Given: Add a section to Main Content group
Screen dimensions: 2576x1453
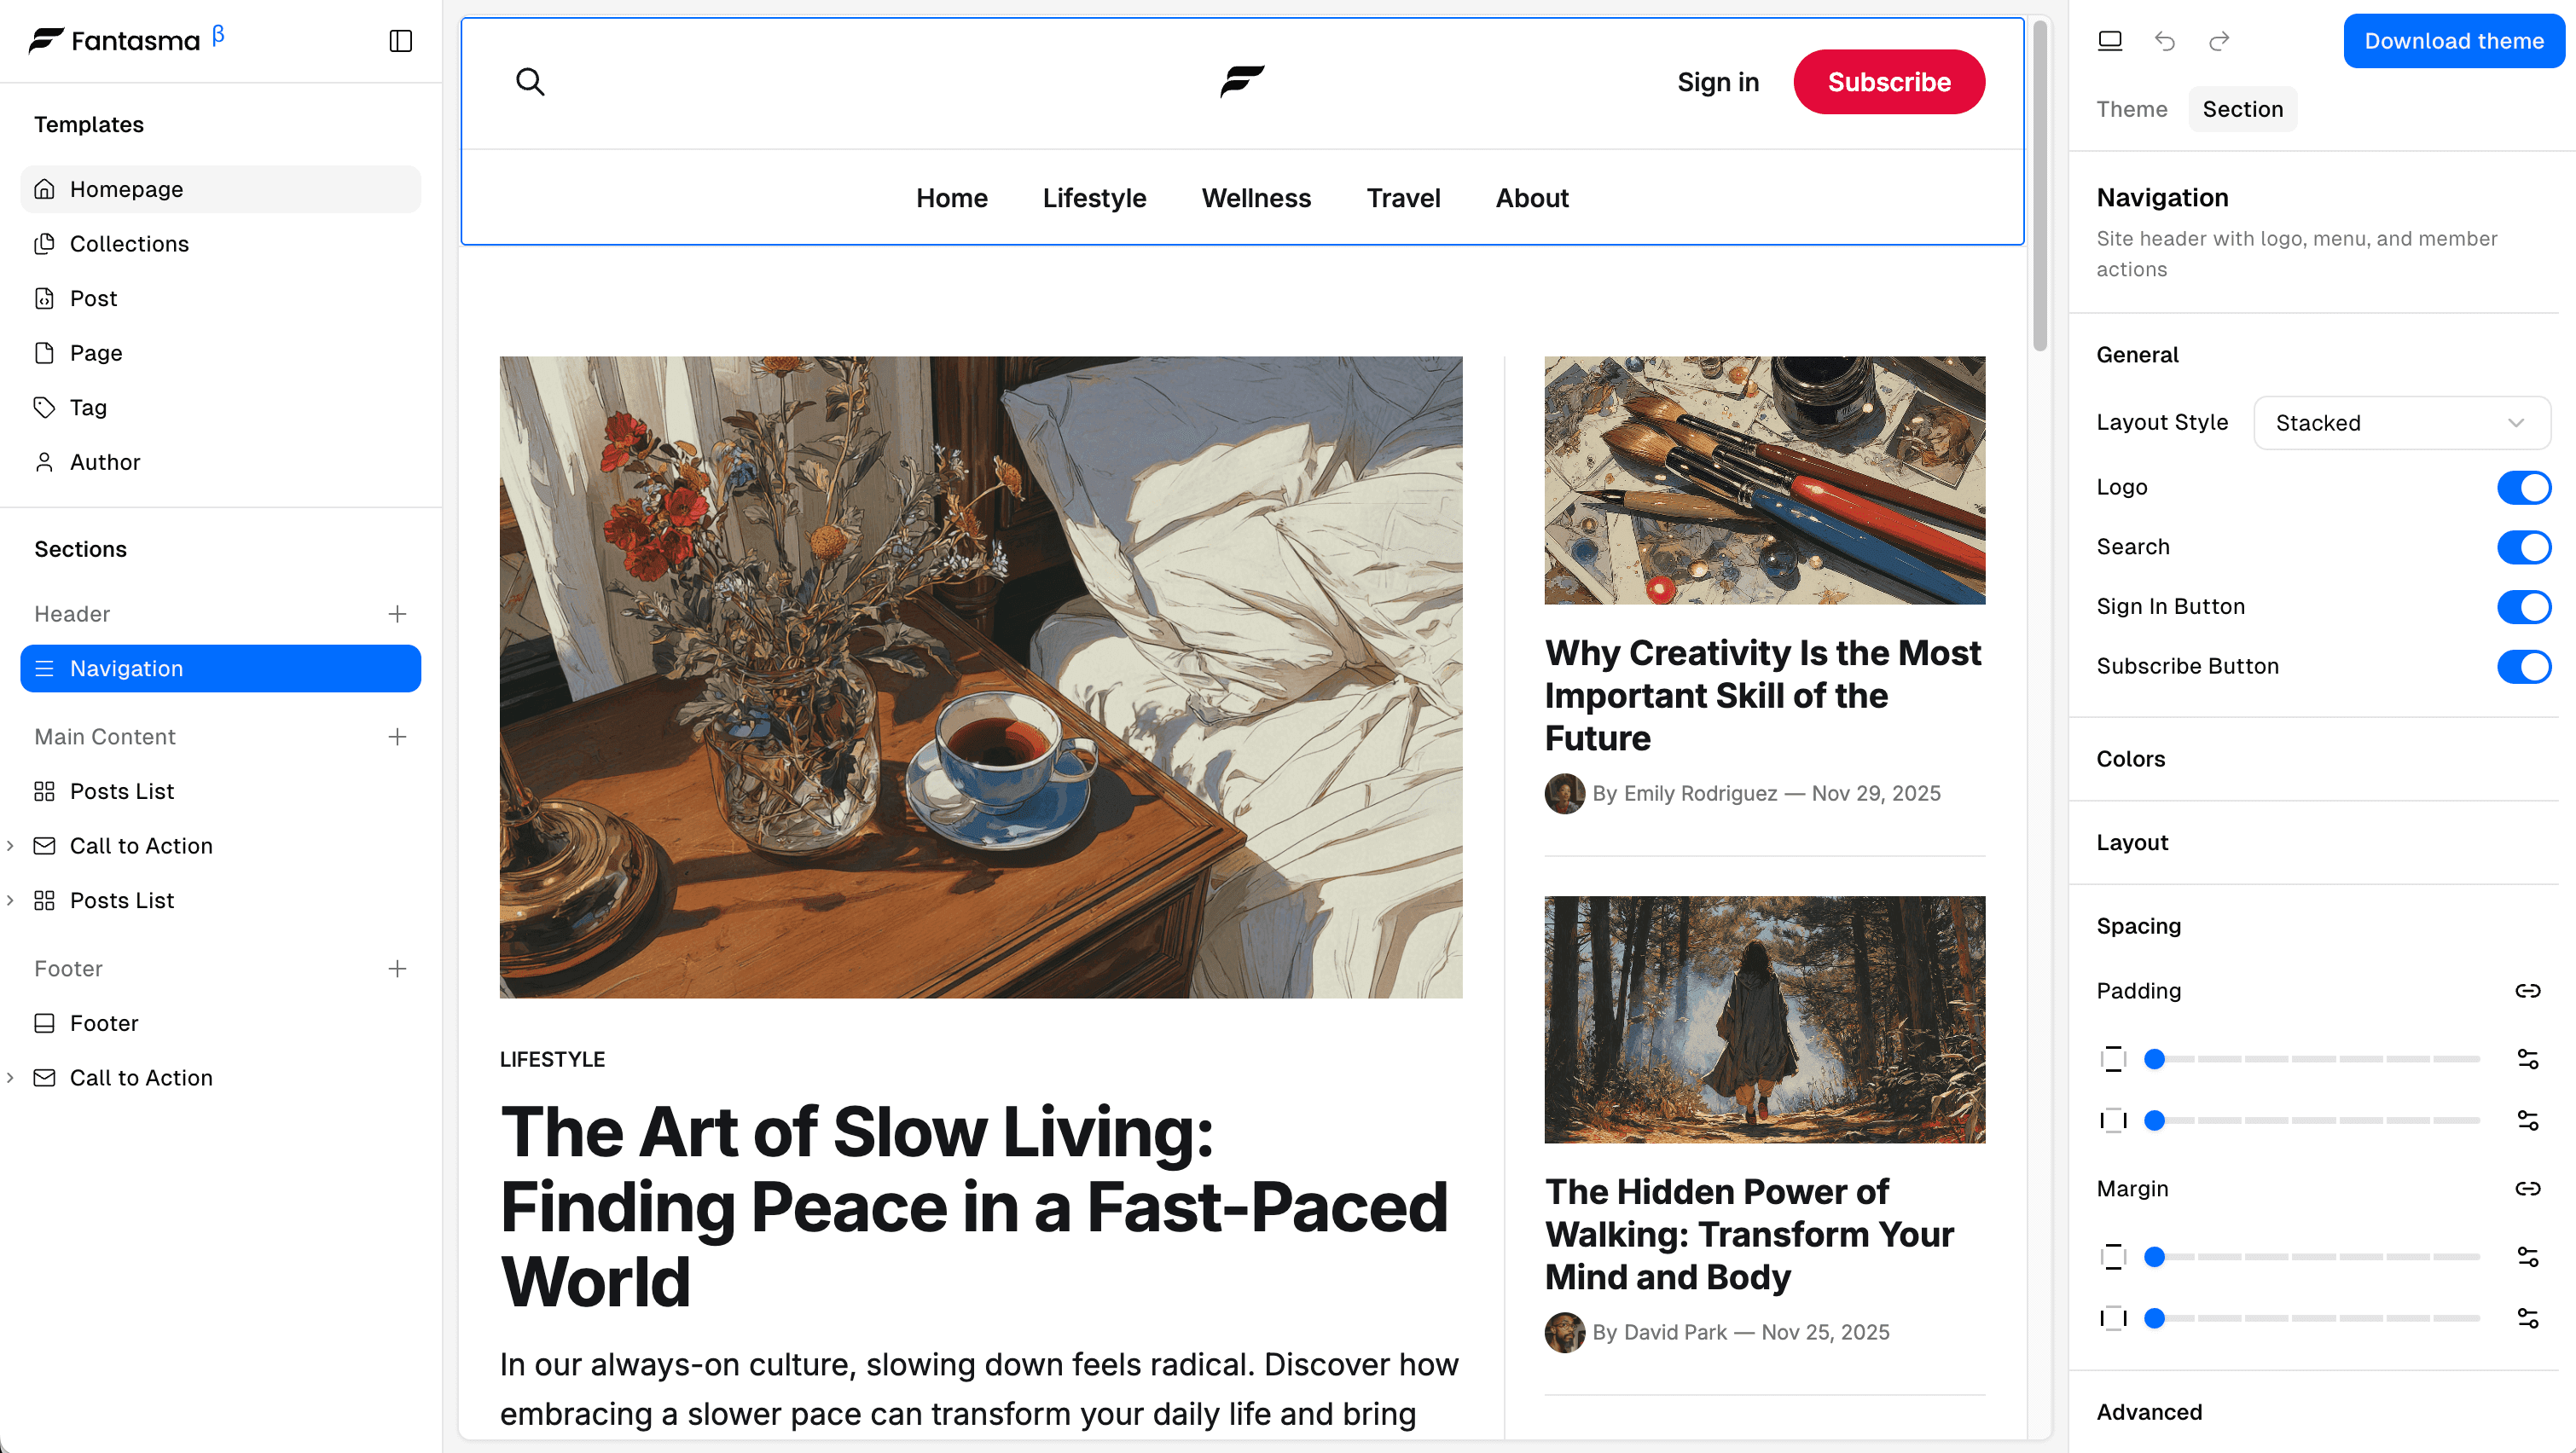Looking at the screenshot, I should (x=397, y=737).
